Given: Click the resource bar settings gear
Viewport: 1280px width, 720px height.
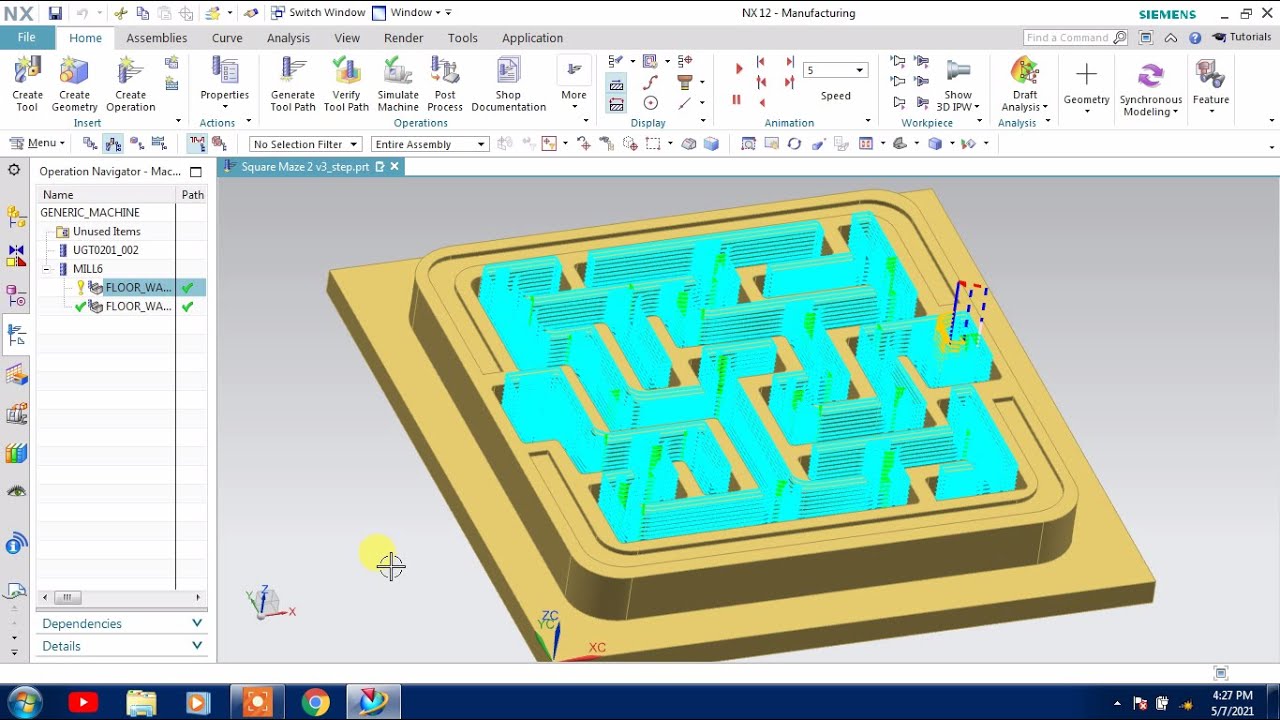Looking at the screenshot, I should [x=14, y=170].
